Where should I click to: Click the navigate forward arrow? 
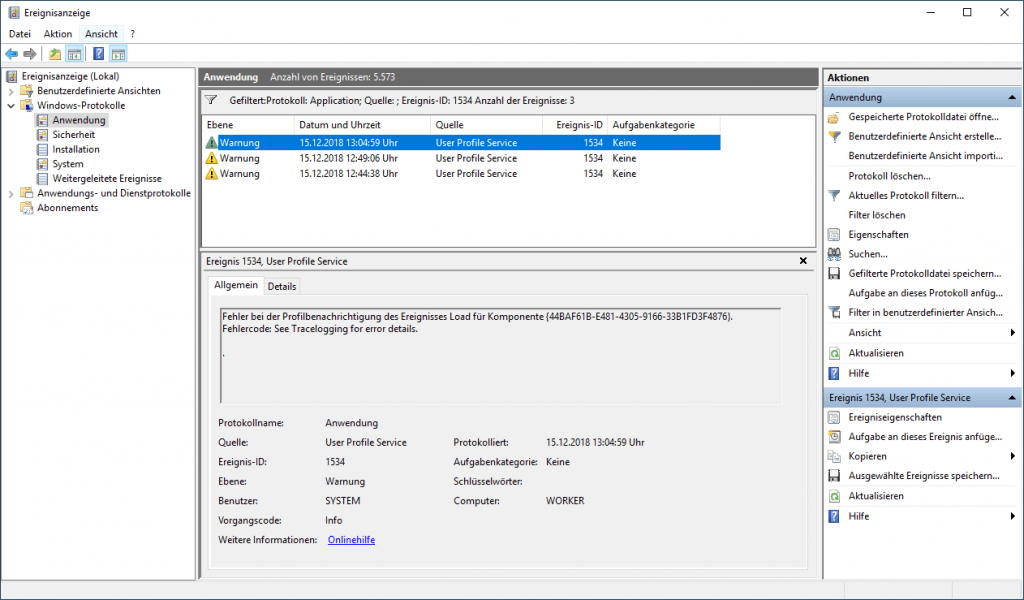click(29, 53)
